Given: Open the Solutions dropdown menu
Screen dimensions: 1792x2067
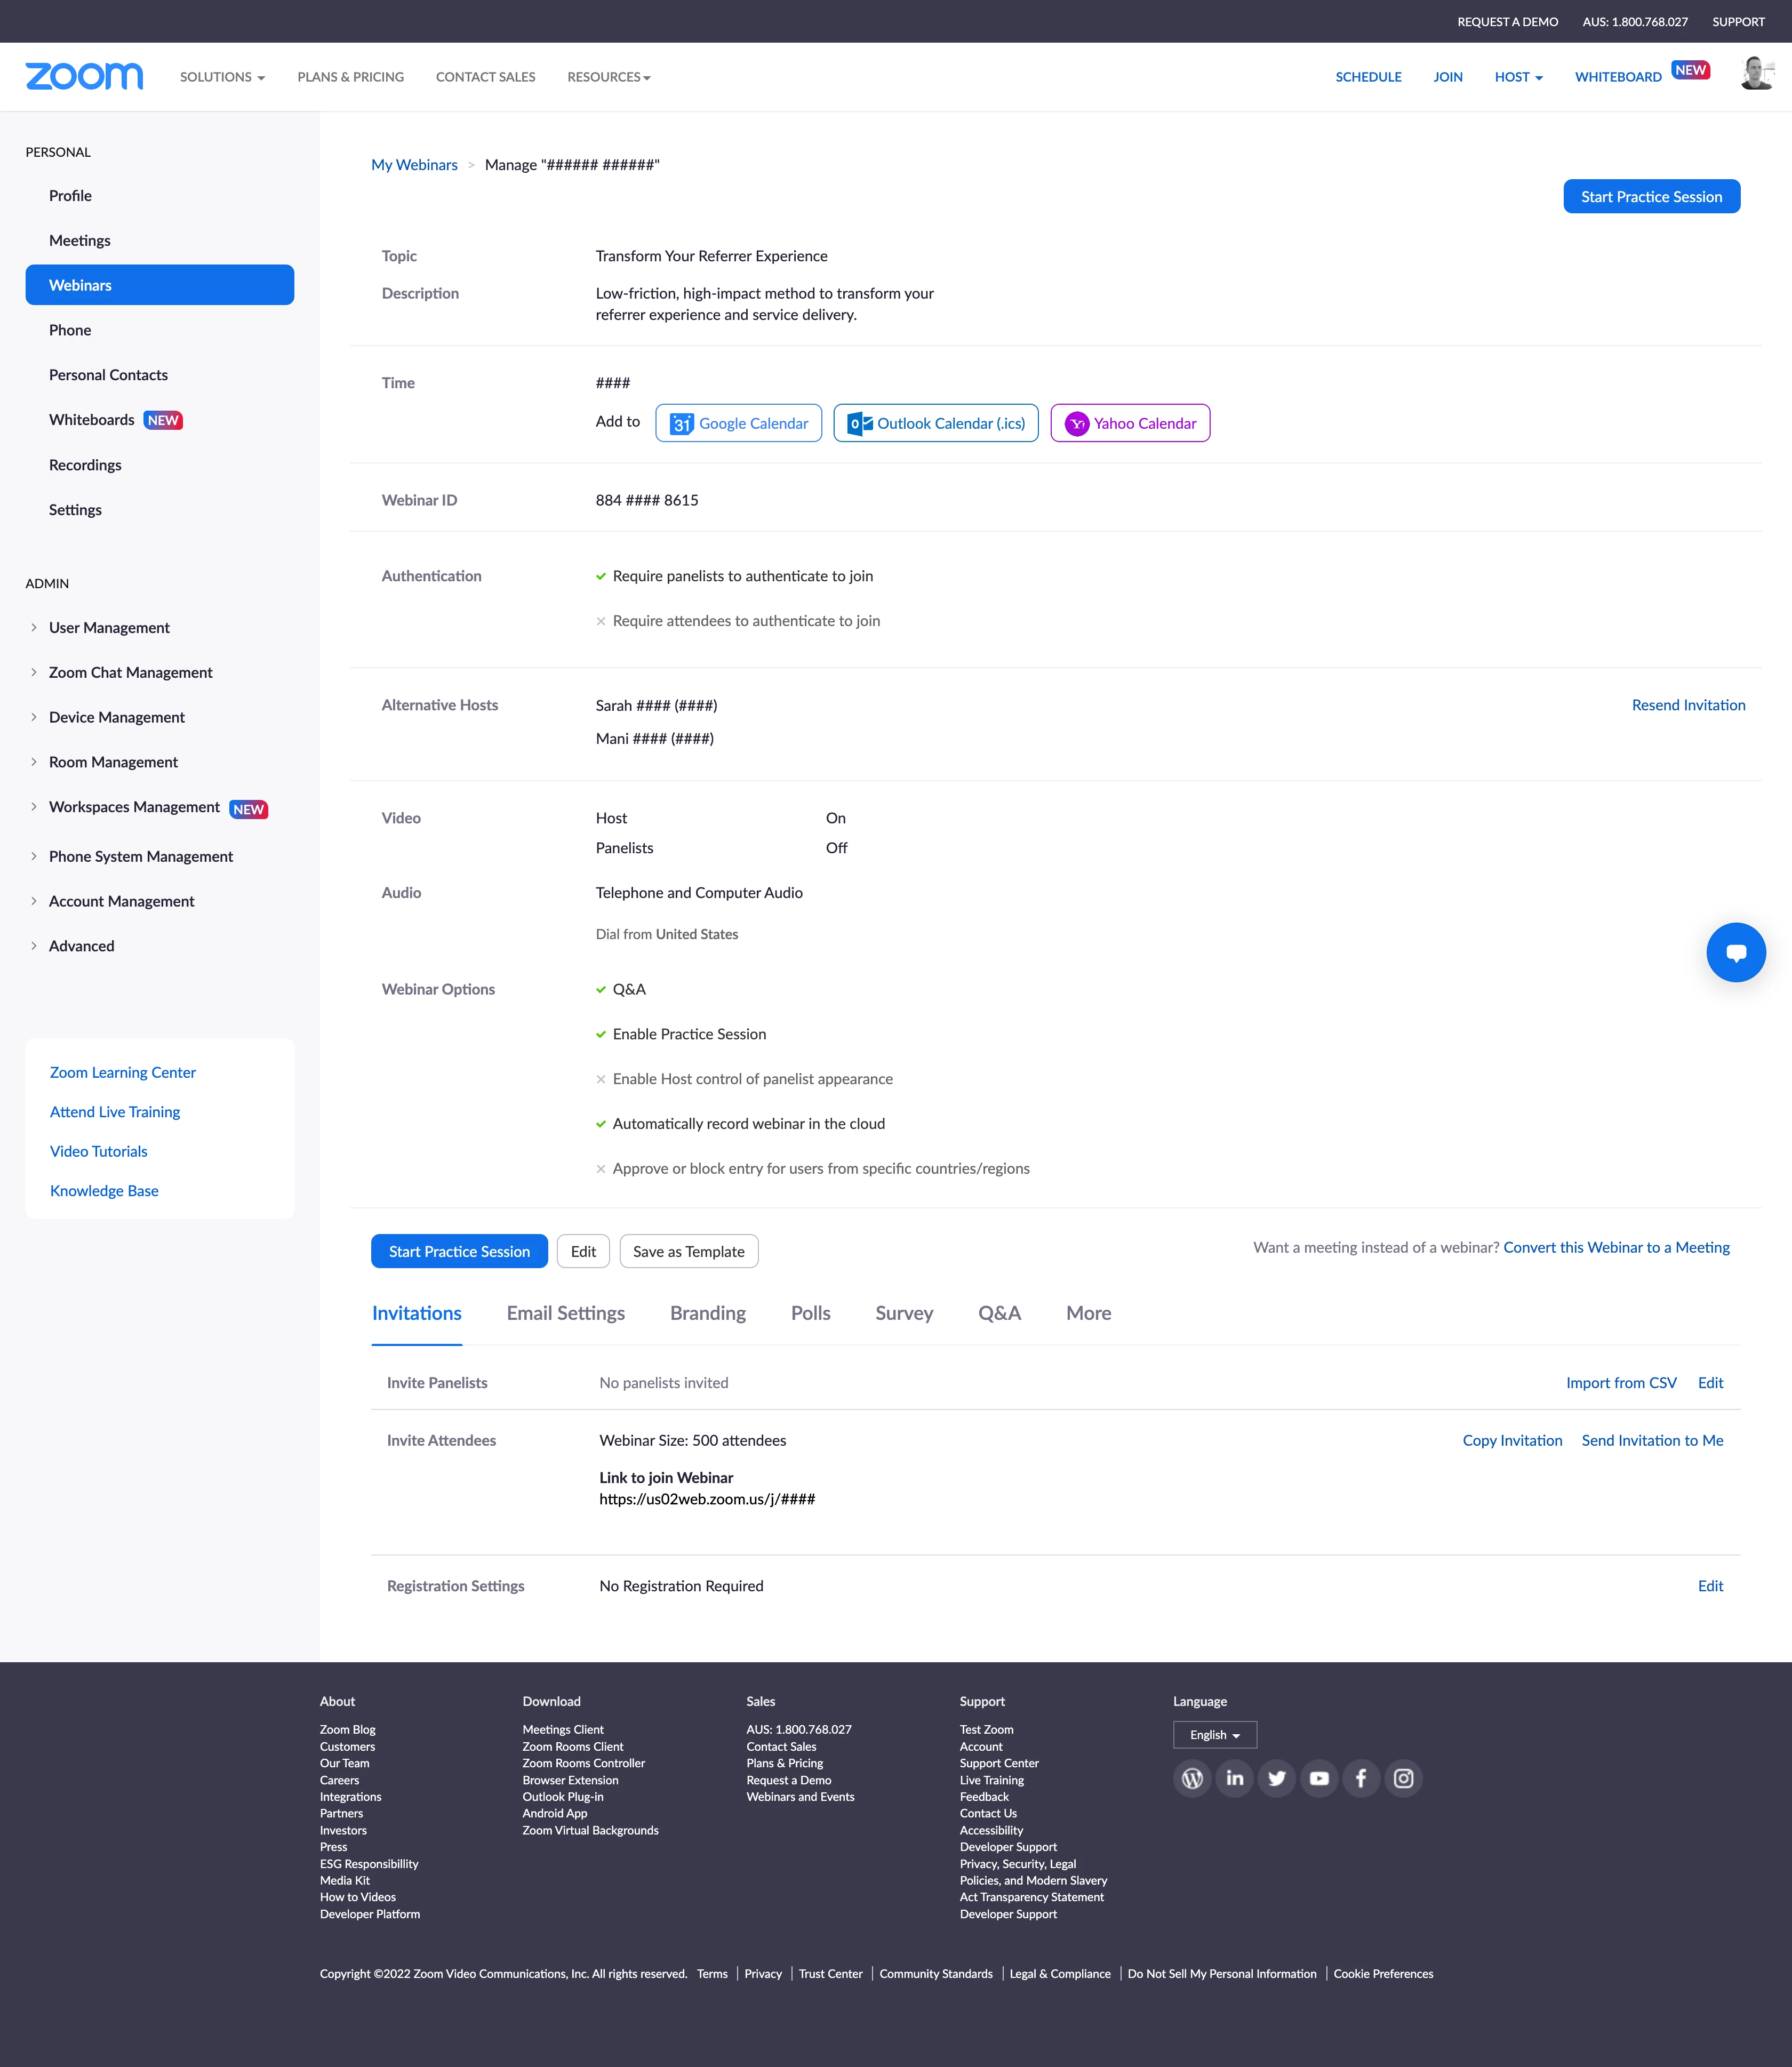Looking at the screenshot, I should point(222,77).
